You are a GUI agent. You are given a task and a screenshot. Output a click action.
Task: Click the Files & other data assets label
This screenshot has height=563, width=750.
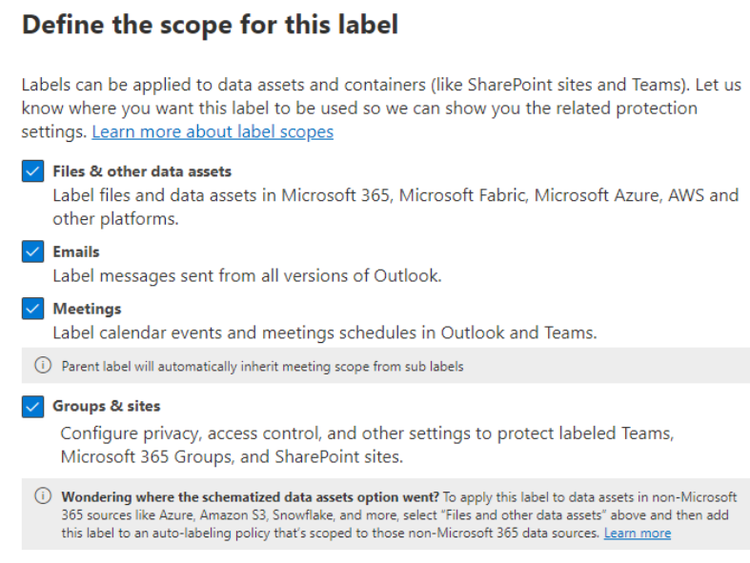click(x=142, y=172)
